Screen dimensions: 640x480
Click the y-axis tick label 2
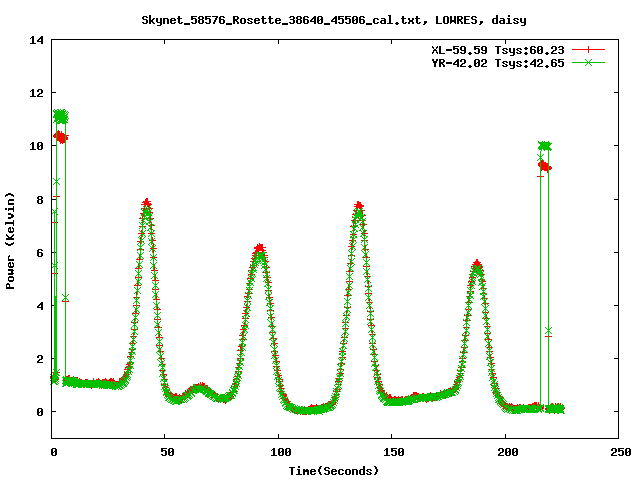click(40, 359)
